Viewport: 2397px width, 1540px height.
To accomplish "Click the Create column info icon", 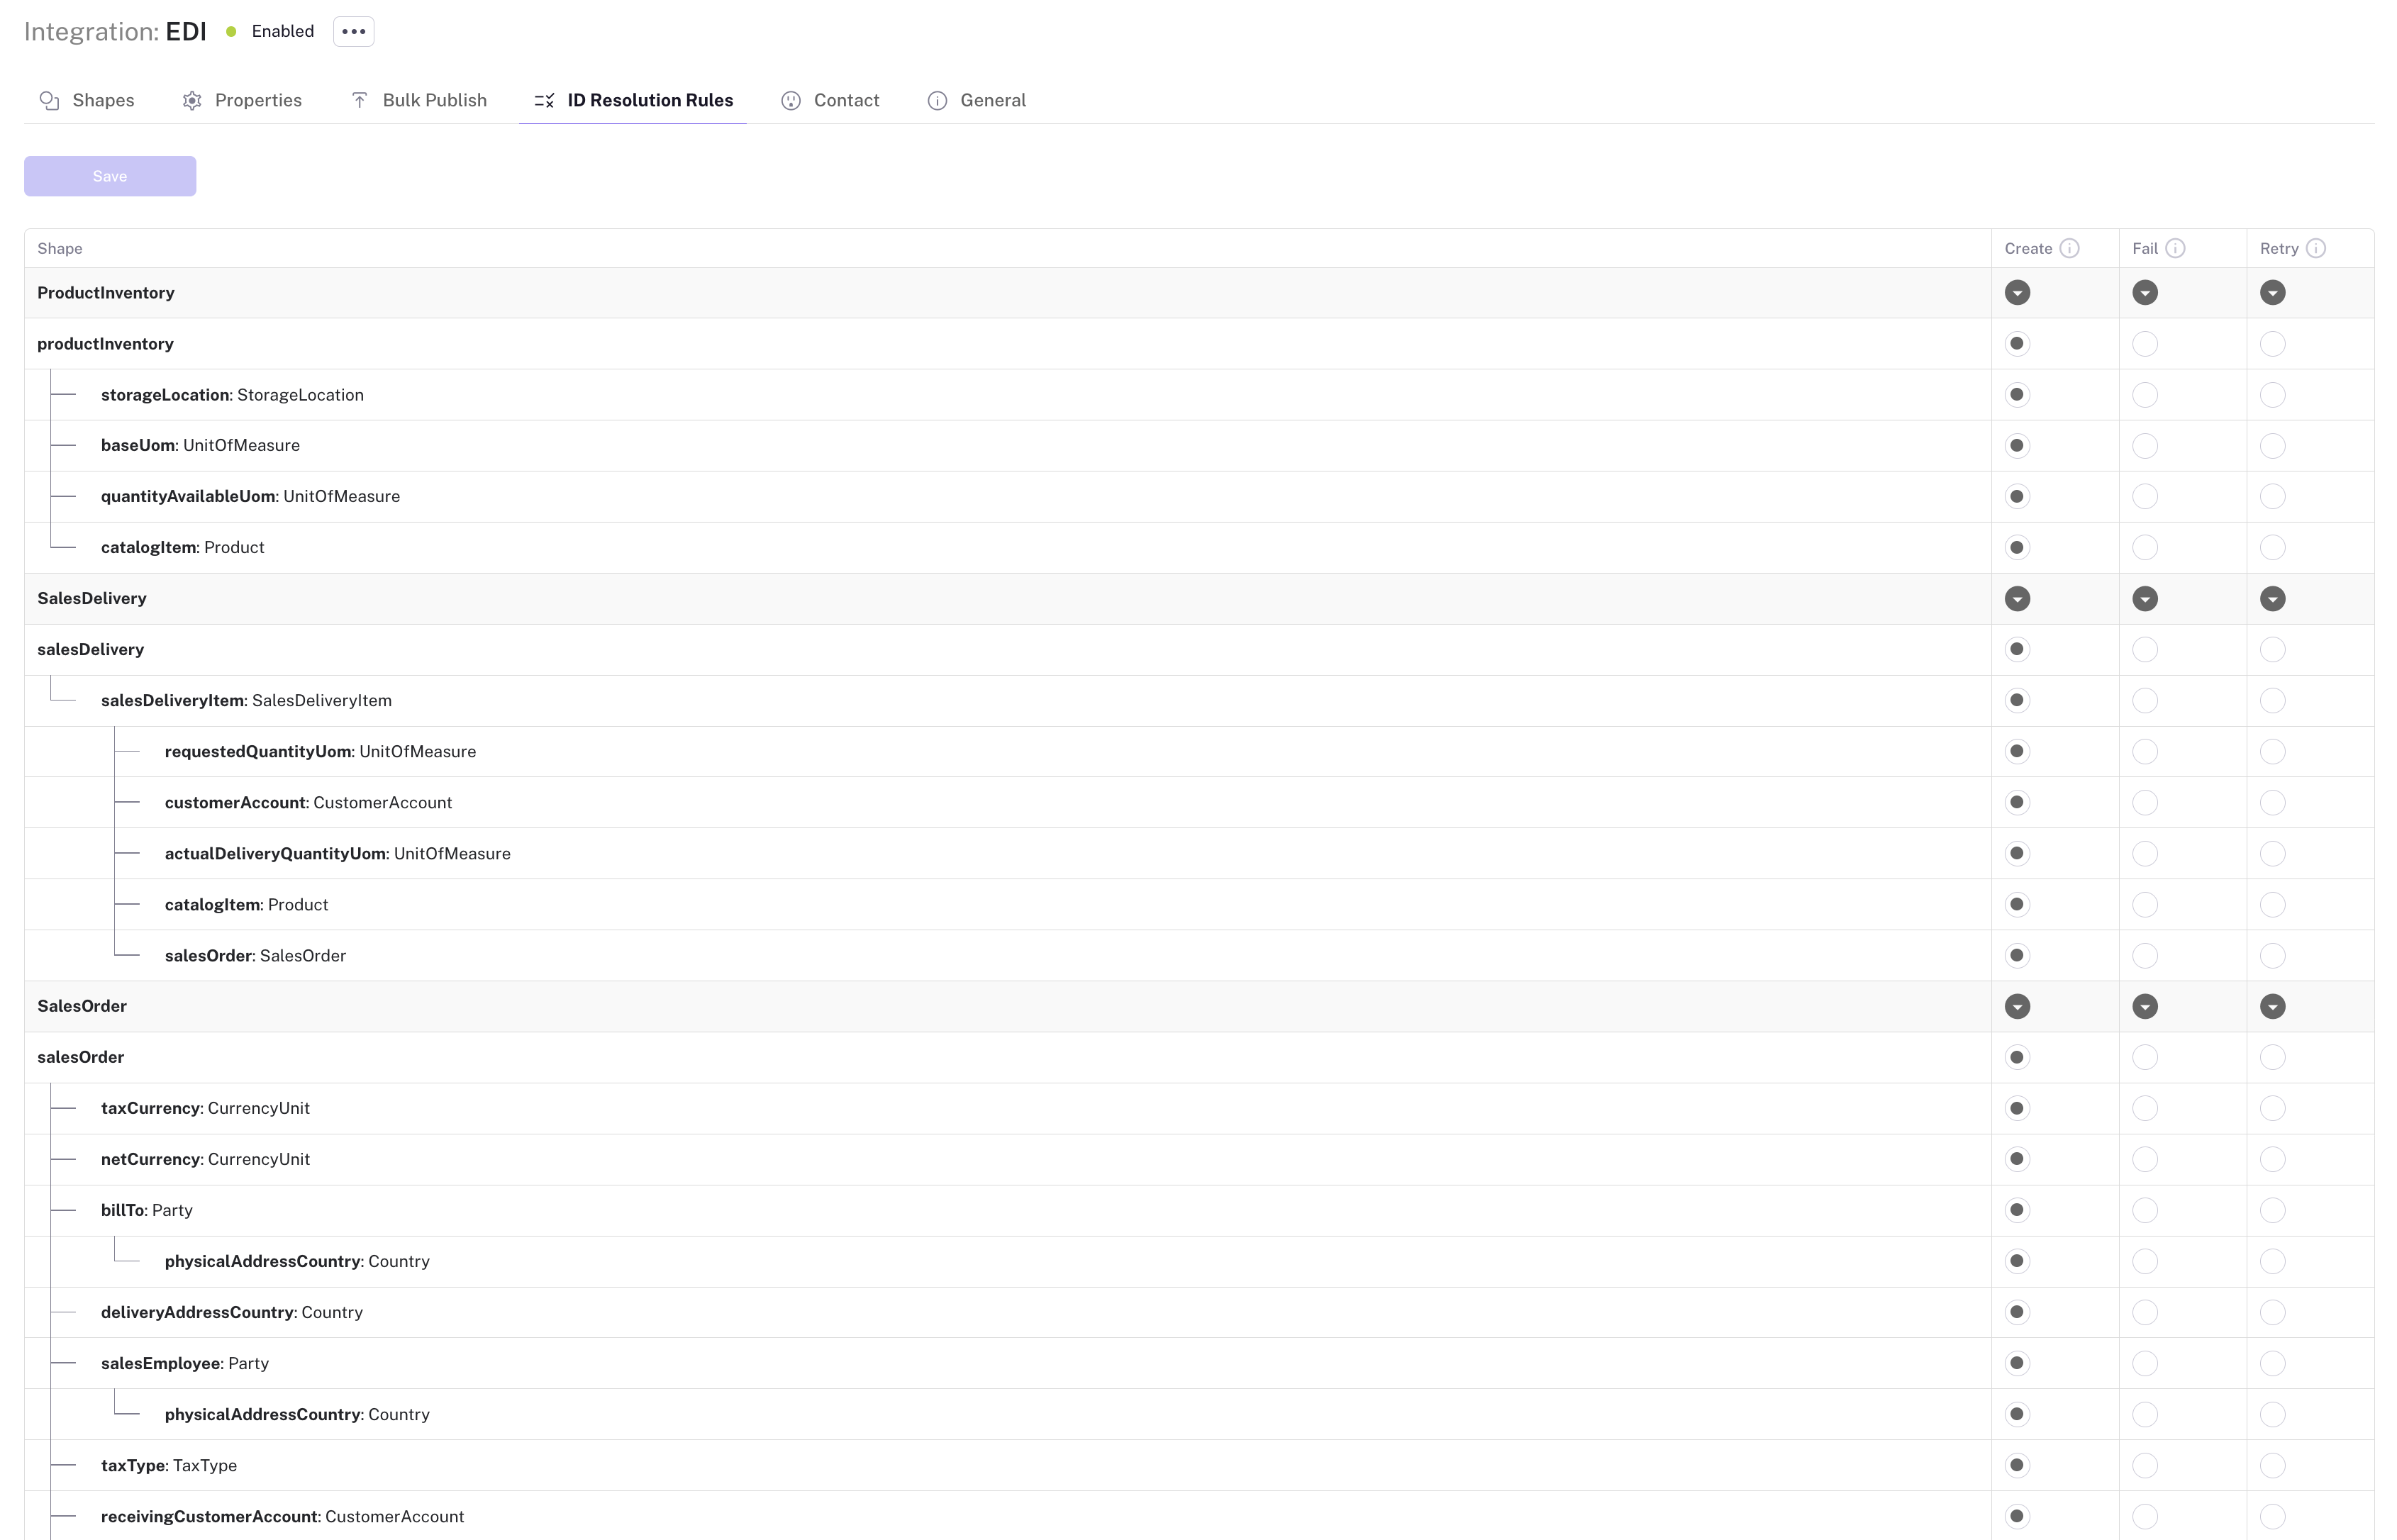I will (2069, 248).
